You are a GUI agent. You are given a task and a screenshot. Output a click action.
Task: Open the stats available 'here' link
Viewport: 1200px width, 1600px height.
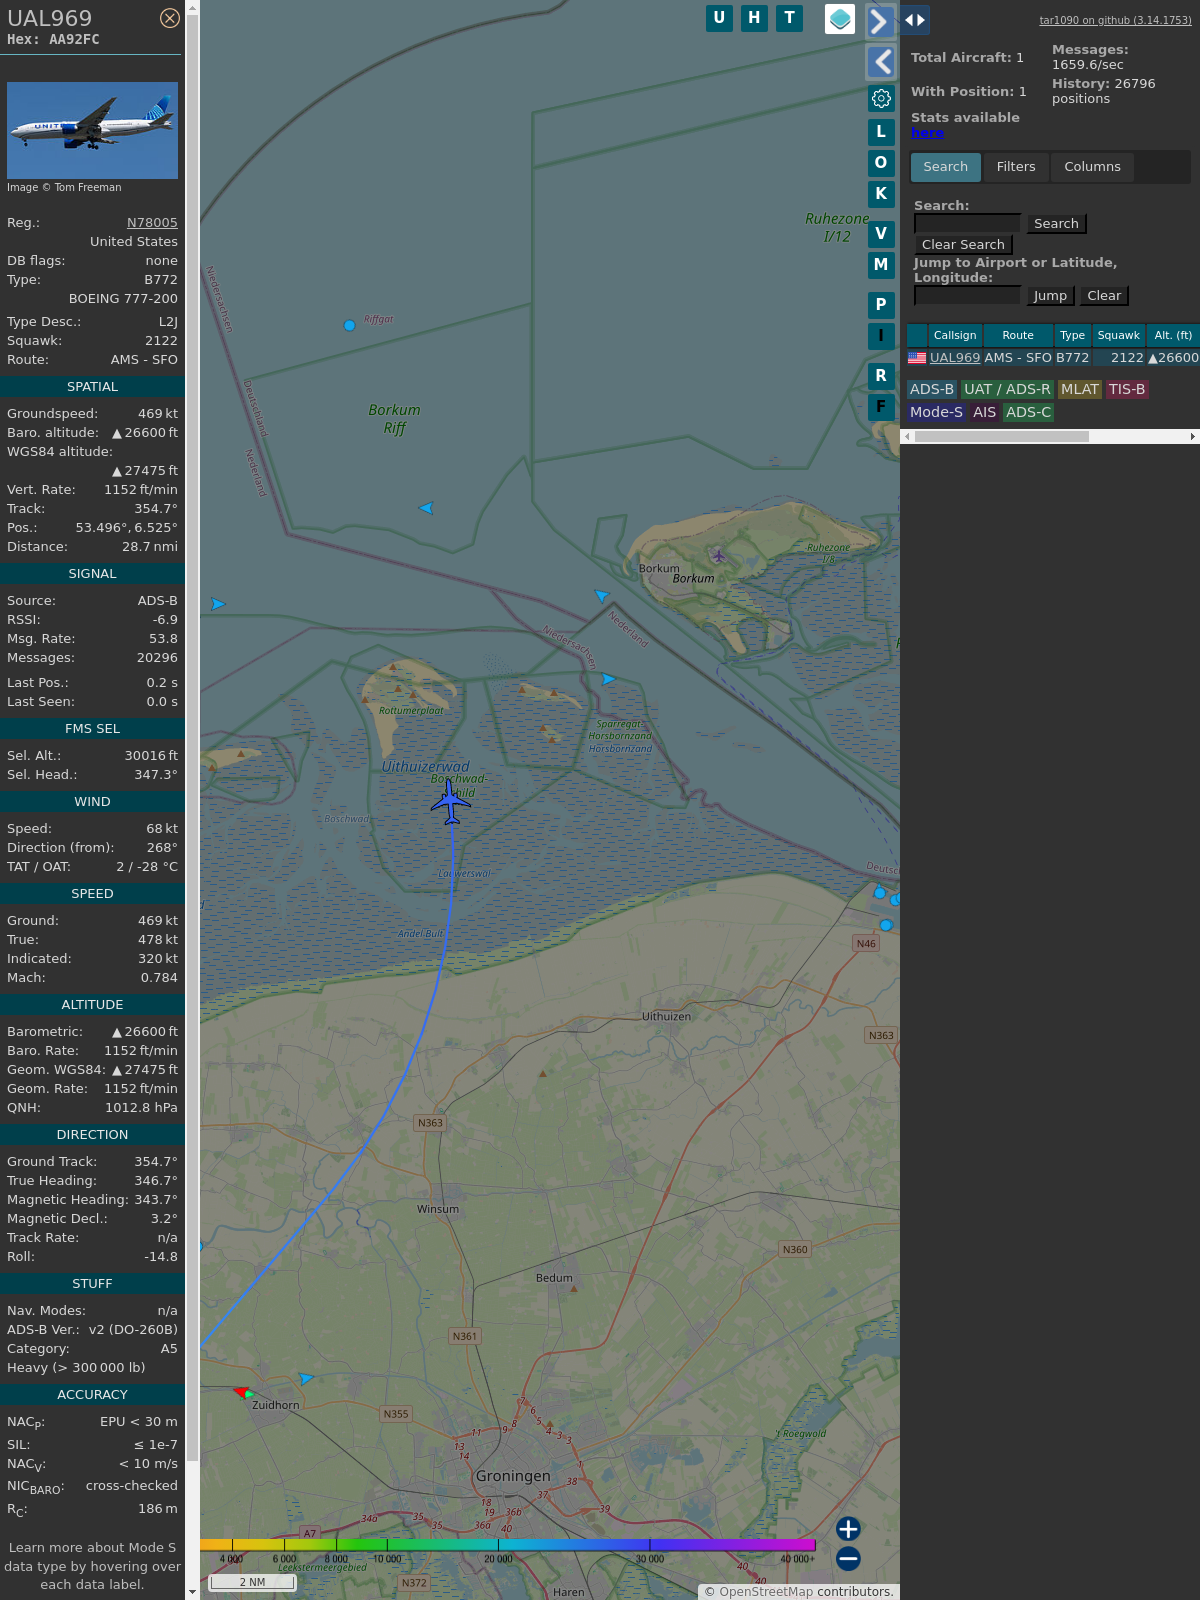pyautogui.click(x=927, y=133)
